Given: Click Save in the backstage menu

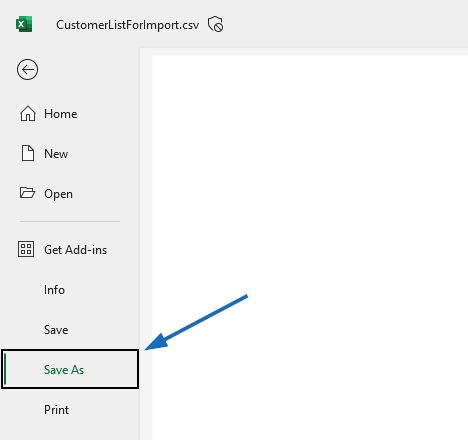Looking at the screenshot, I should pos(56,330).
